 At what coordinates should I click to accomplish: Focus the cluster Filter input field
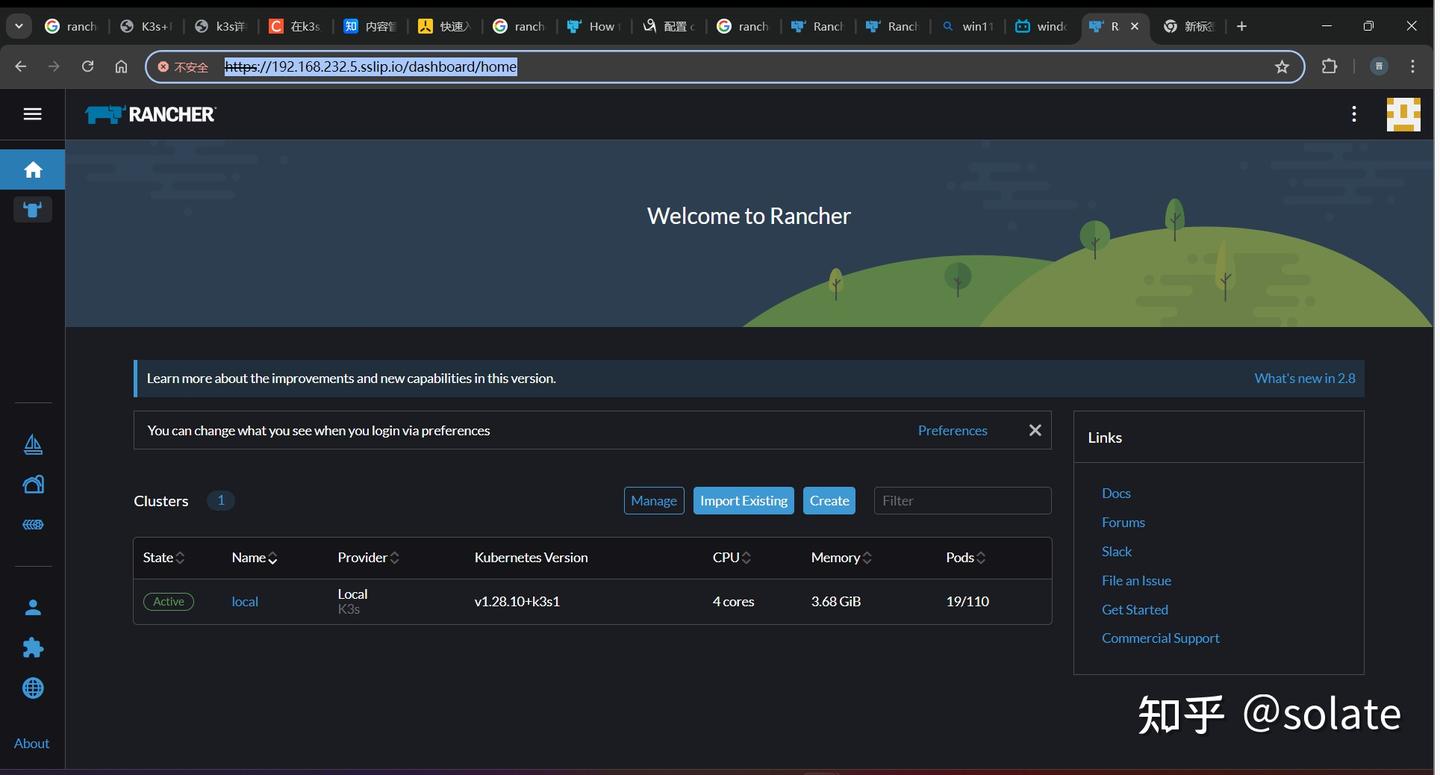click(963, 501)
